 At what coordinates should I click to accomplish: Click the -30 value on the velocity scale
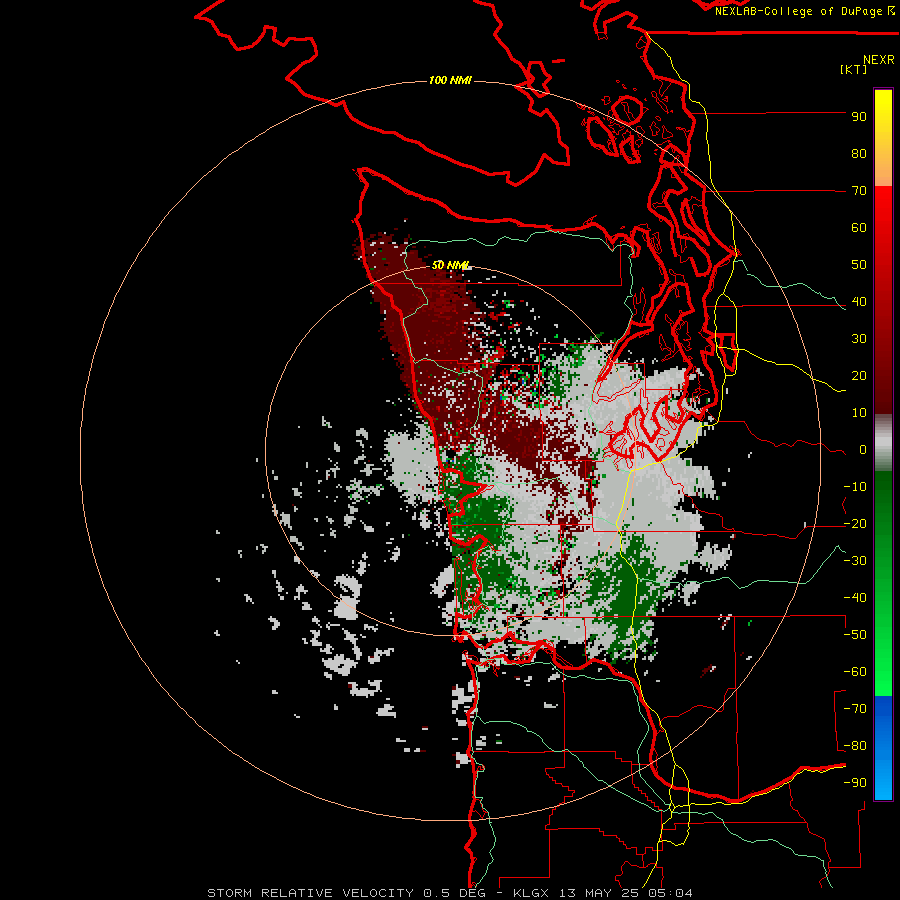click(x=855, y=561)
